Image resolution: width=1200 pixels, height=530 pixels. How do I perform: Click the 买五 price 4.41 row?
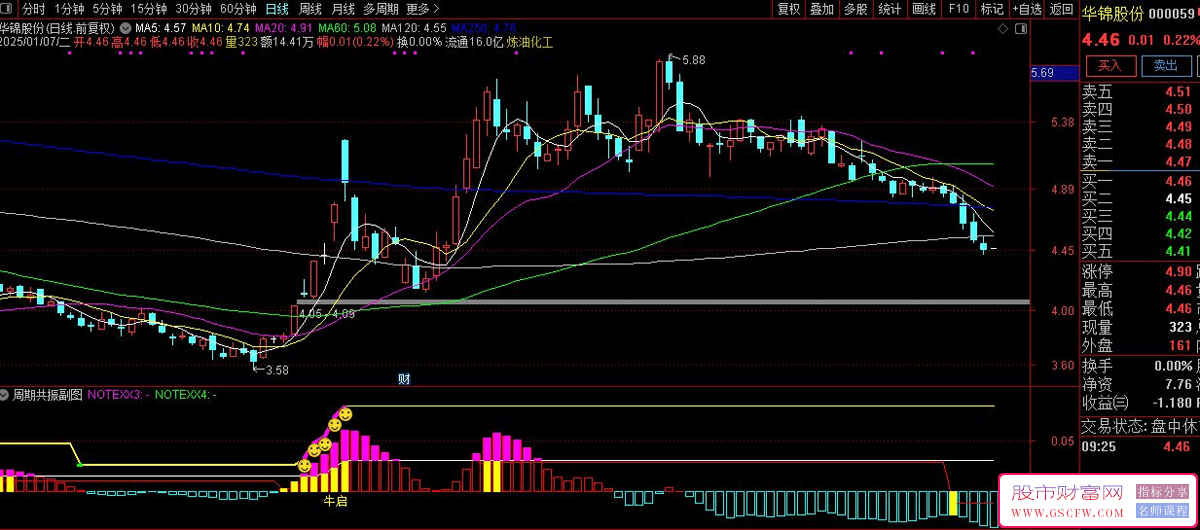1140,251
